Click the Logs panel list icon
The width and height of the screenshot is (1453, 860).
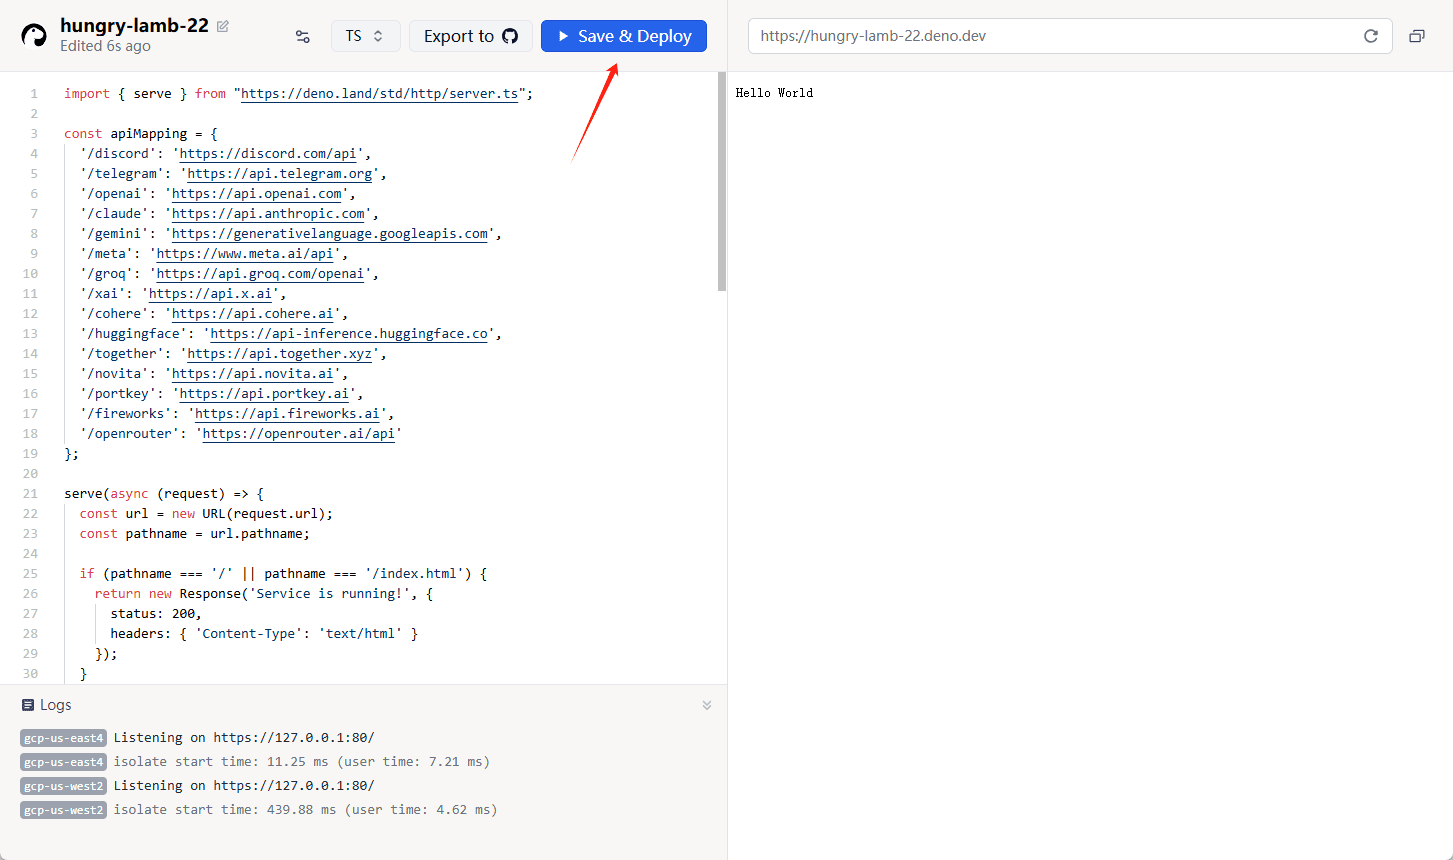28,705
